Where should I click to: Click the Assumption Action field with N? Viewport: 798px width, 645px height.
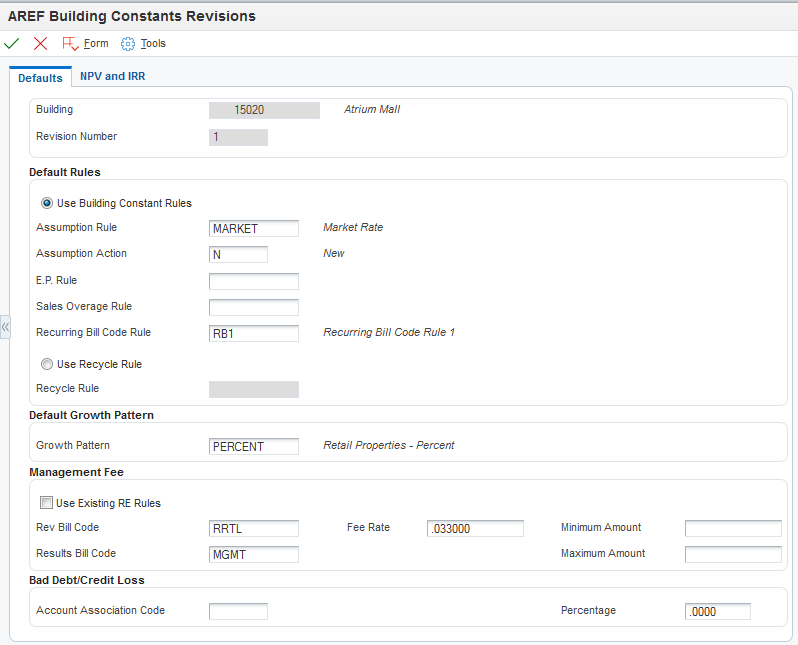tap(238, 255)
